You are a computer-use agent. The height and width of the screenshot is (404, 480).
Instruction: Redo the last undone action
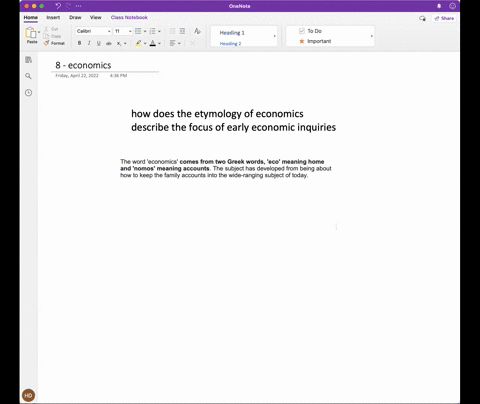(x=69, y=6)
